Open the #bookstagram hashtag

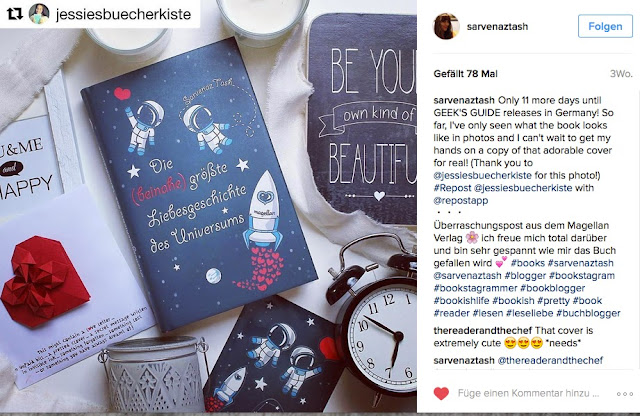coord(582,276)
